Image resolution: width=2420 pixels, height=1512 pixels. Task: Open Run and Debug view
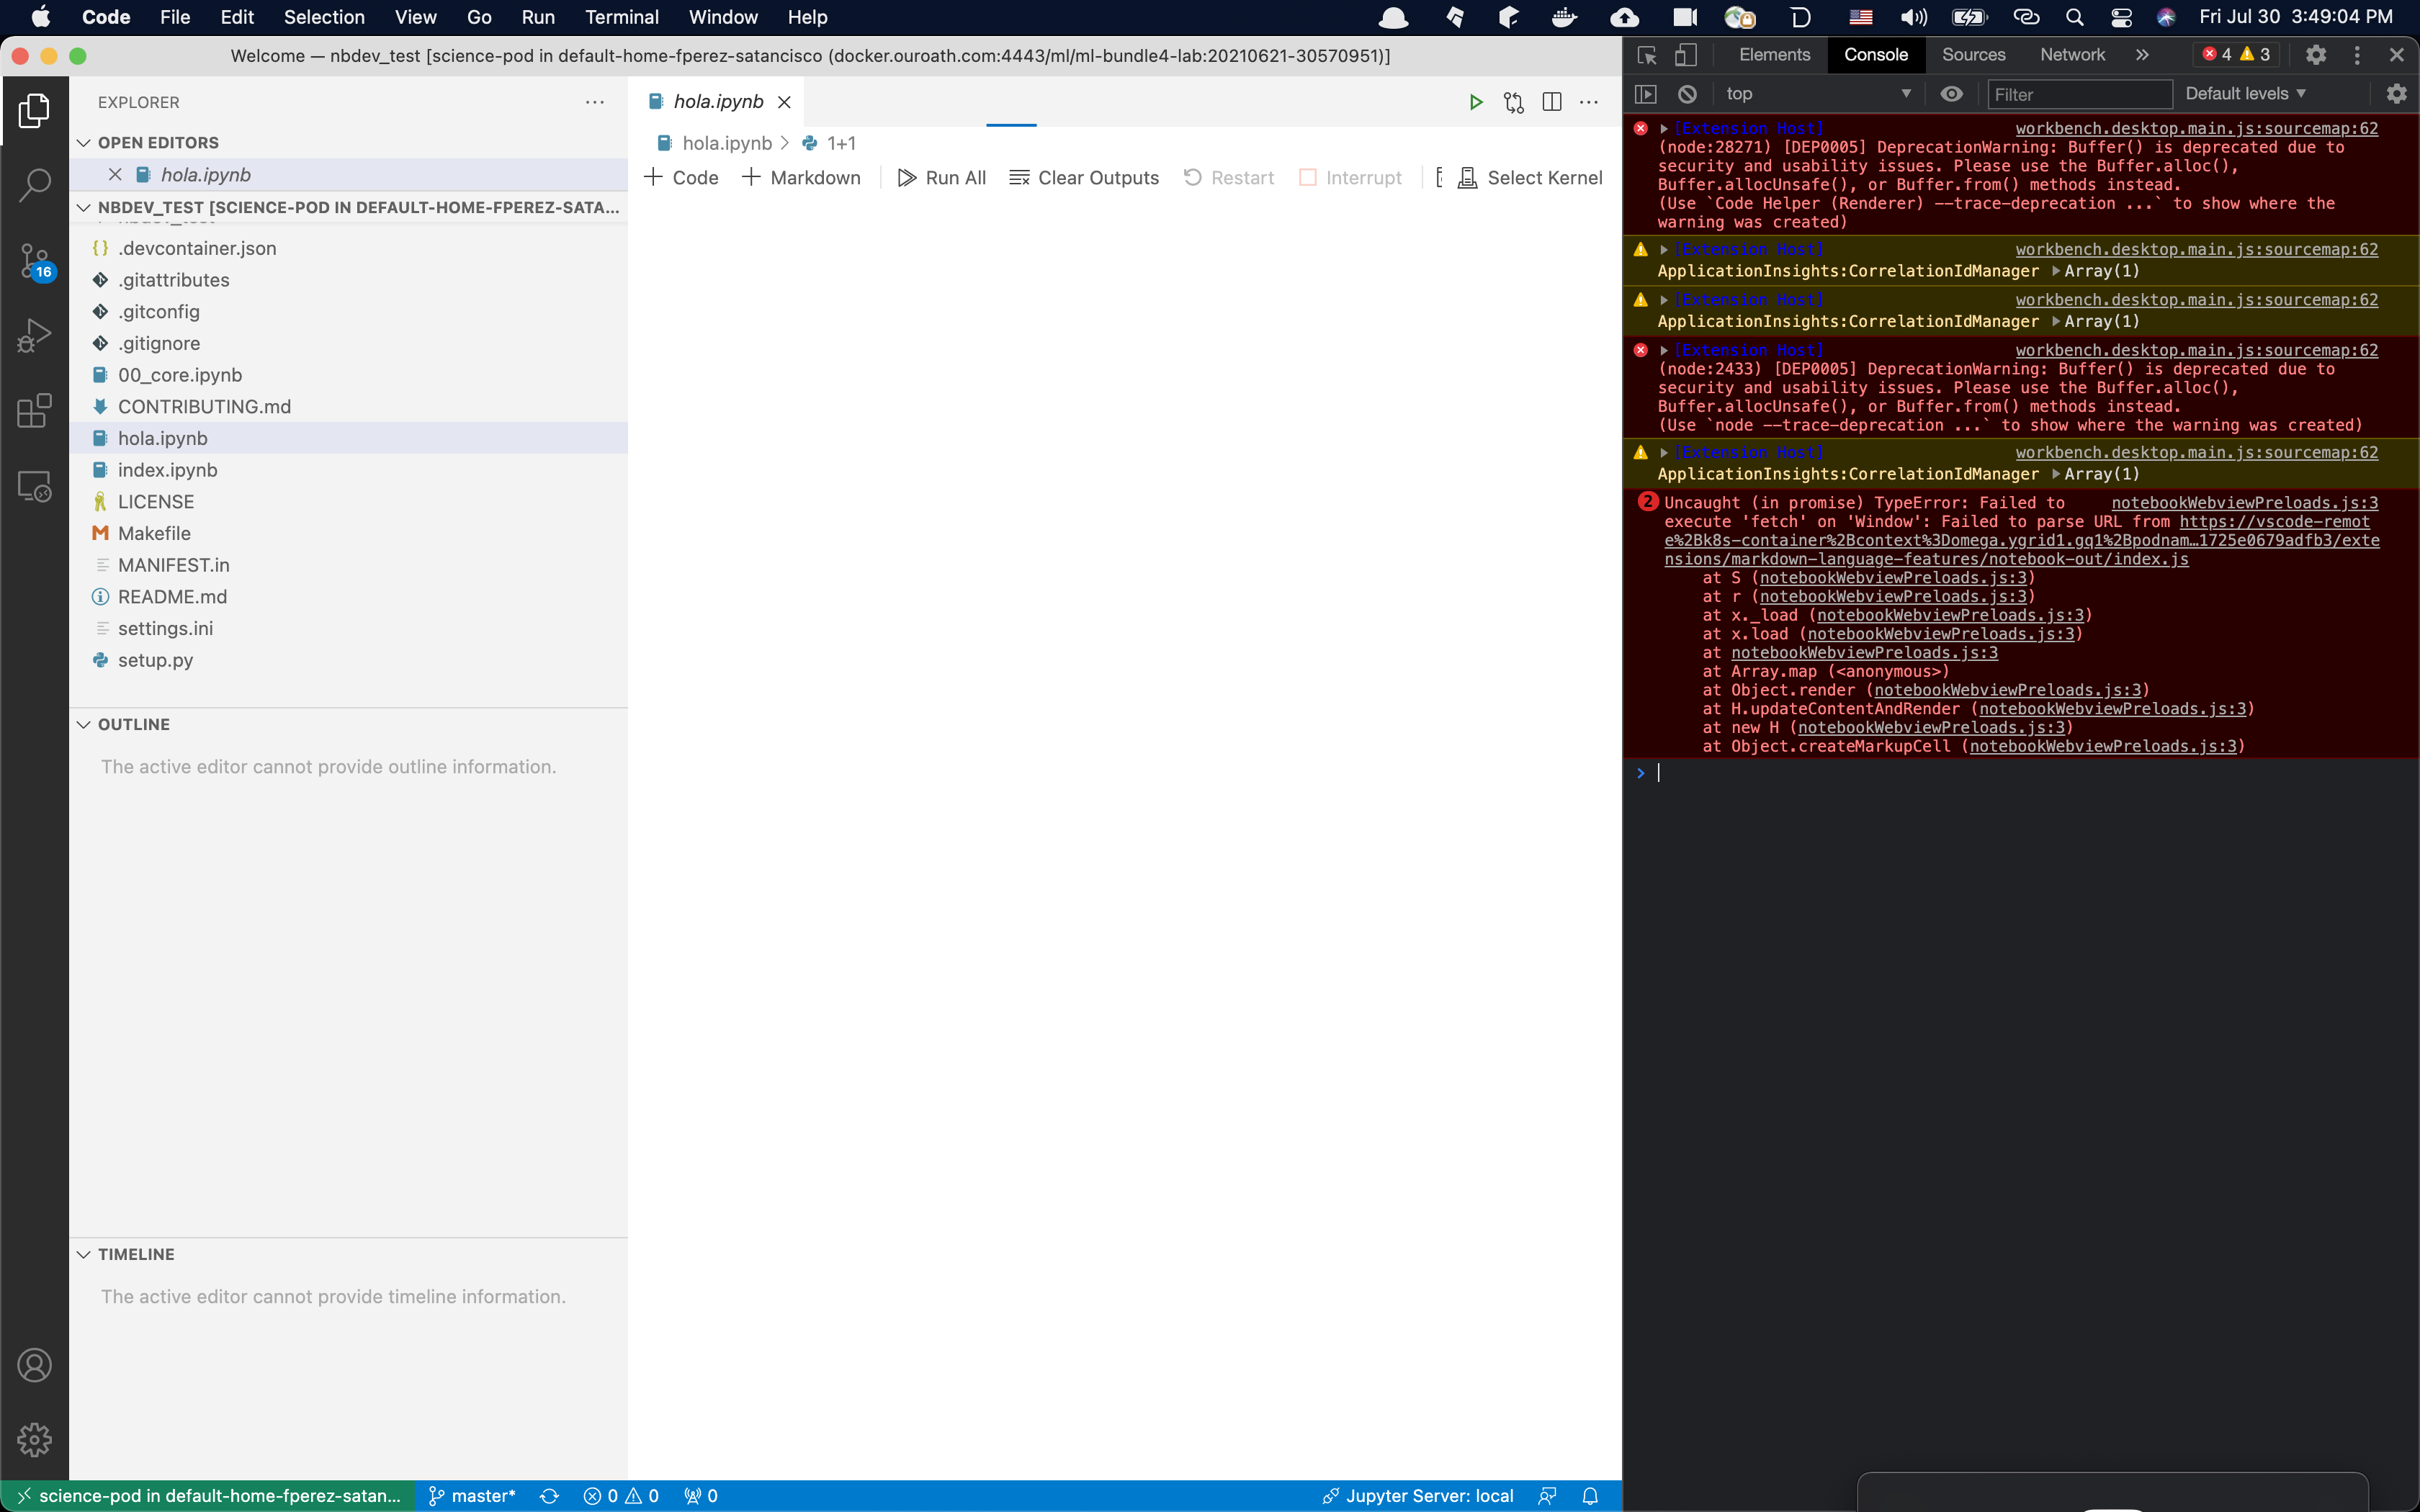tap(34, 336)
